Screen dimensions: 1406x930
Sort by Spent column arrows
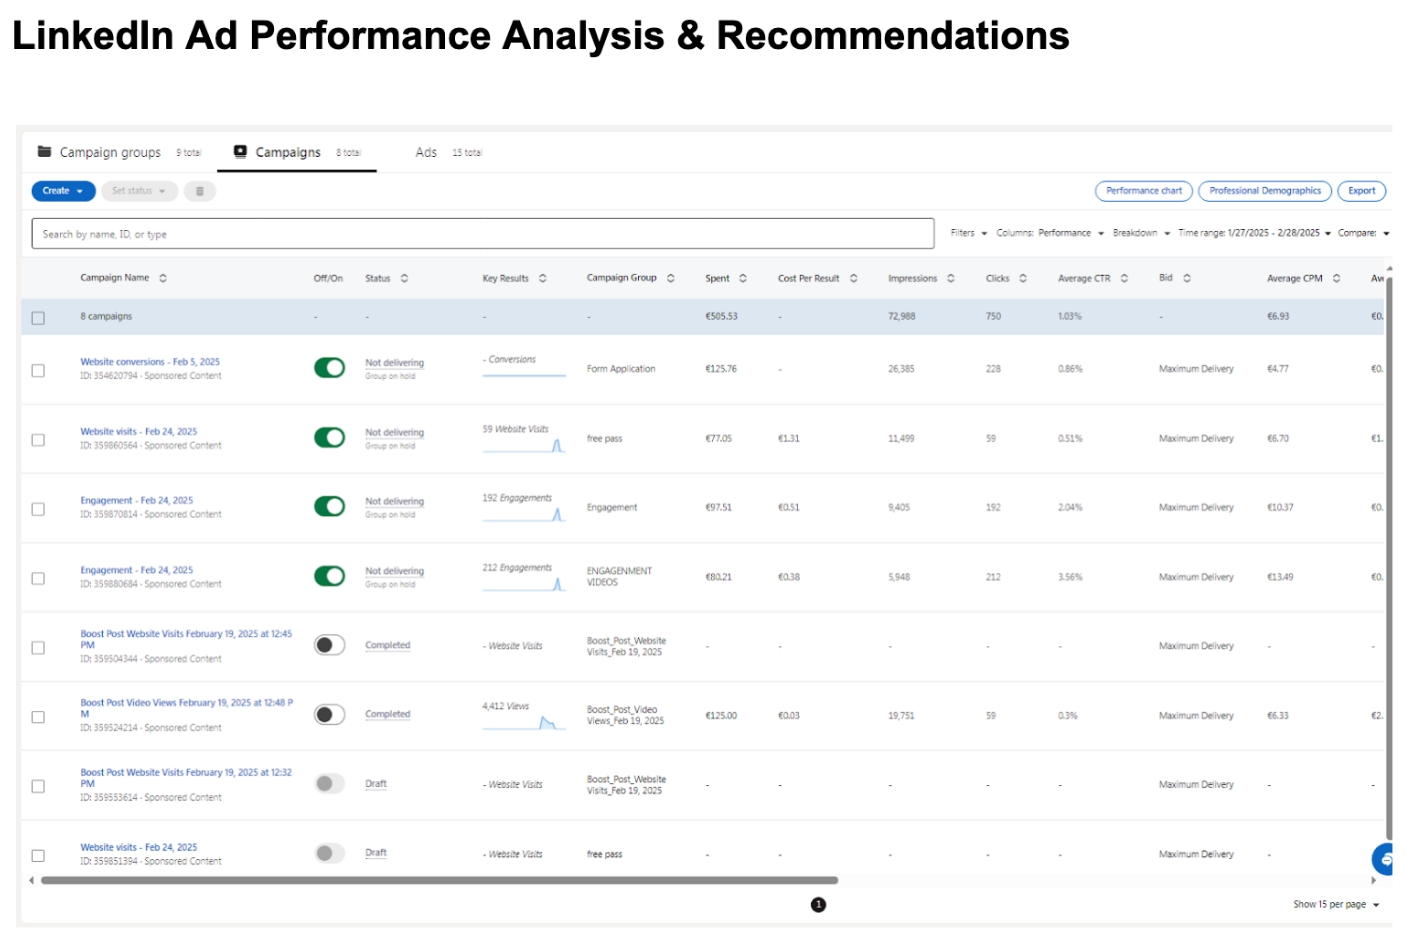742,278
